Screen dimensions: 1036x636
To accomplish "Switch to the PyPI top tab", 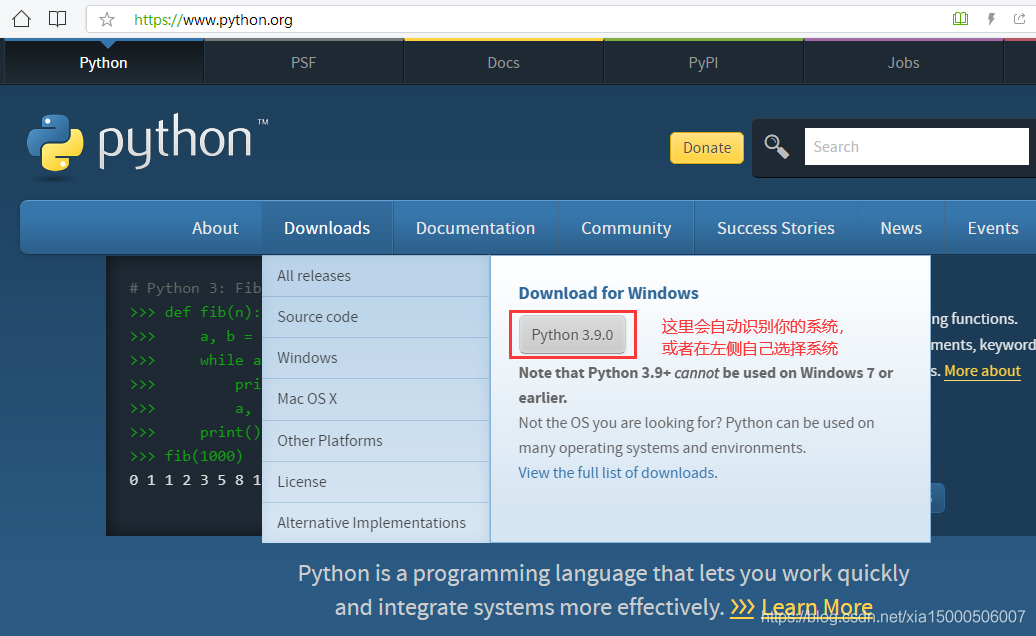I will tap(703, 62).
